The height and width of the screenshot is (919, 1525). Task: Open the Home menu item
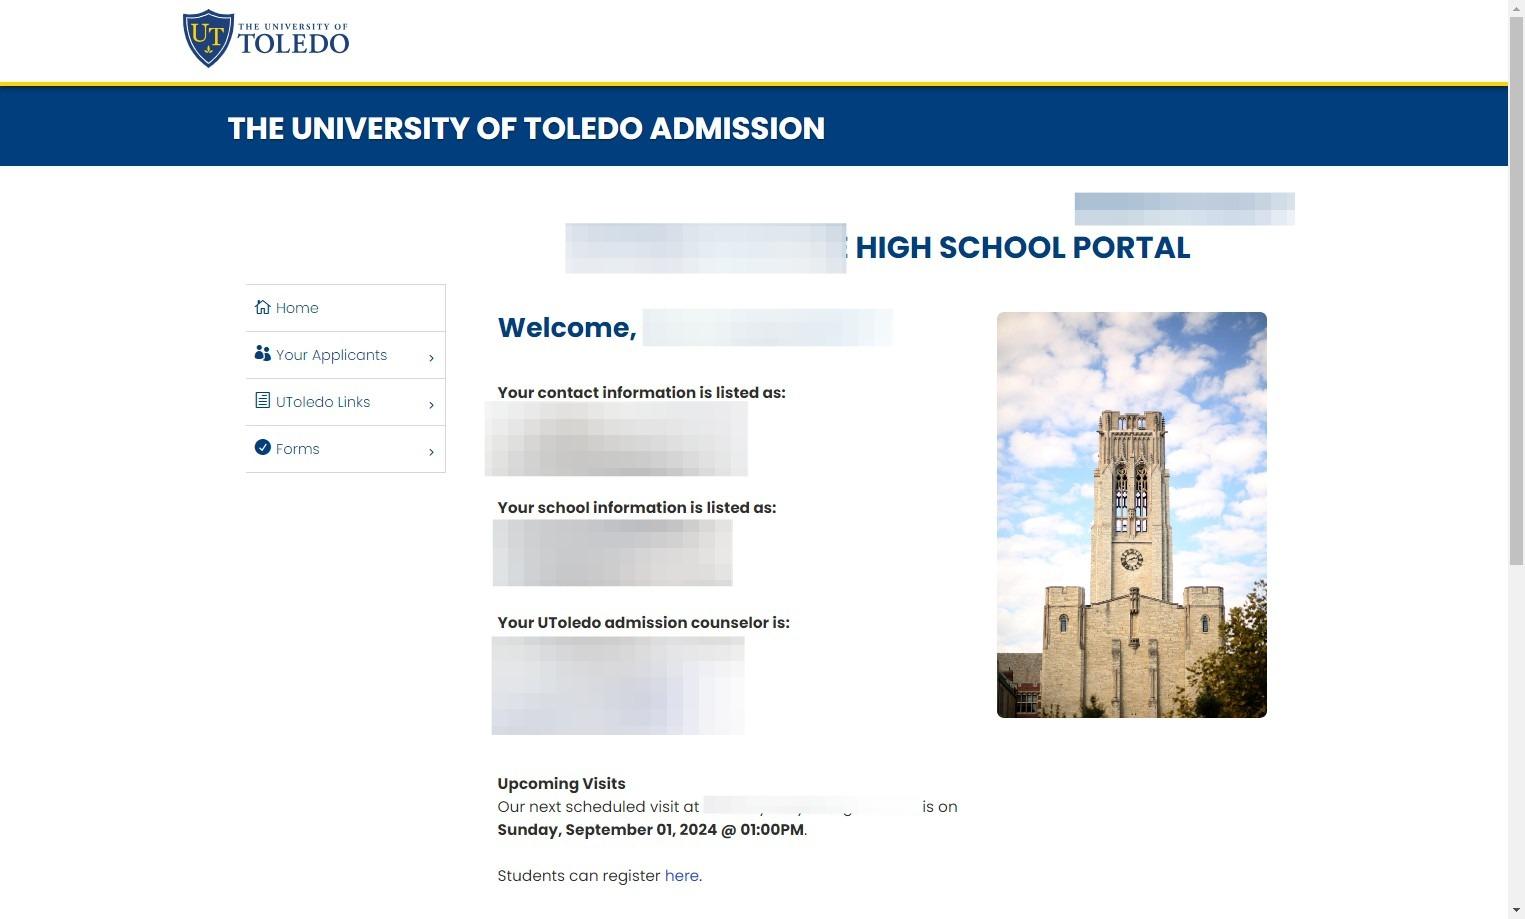(345, 308)
